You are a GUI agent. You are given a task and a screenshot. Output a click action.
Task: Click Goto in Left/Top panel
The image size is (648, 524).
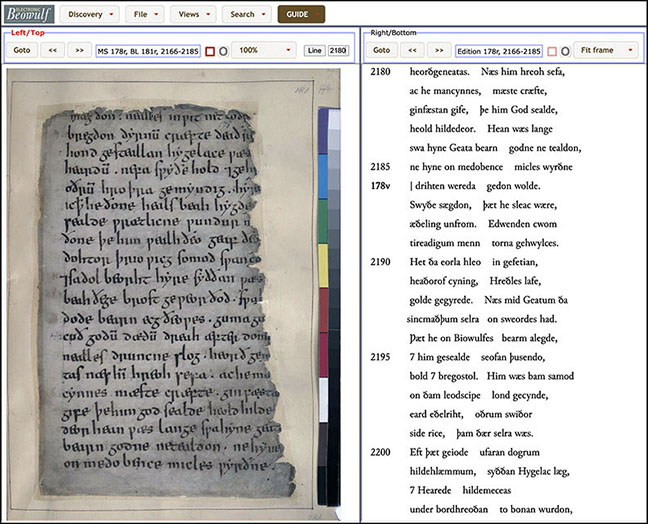tap(22, 50)
